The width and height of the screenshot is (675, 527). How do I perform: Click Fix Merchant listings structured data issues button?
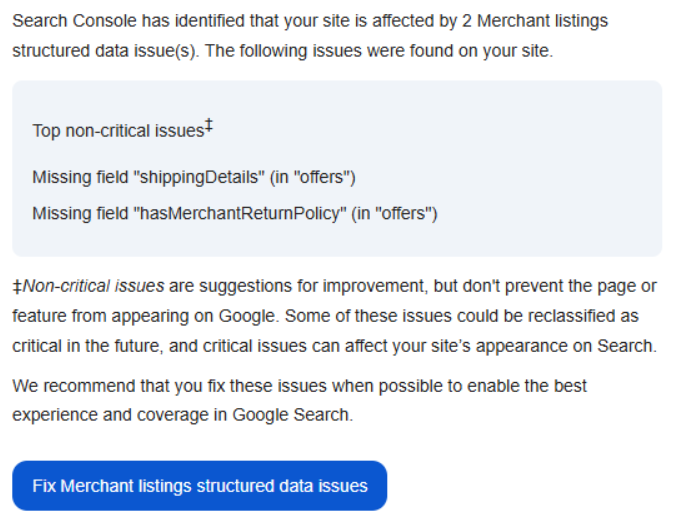tap(199, 486)
